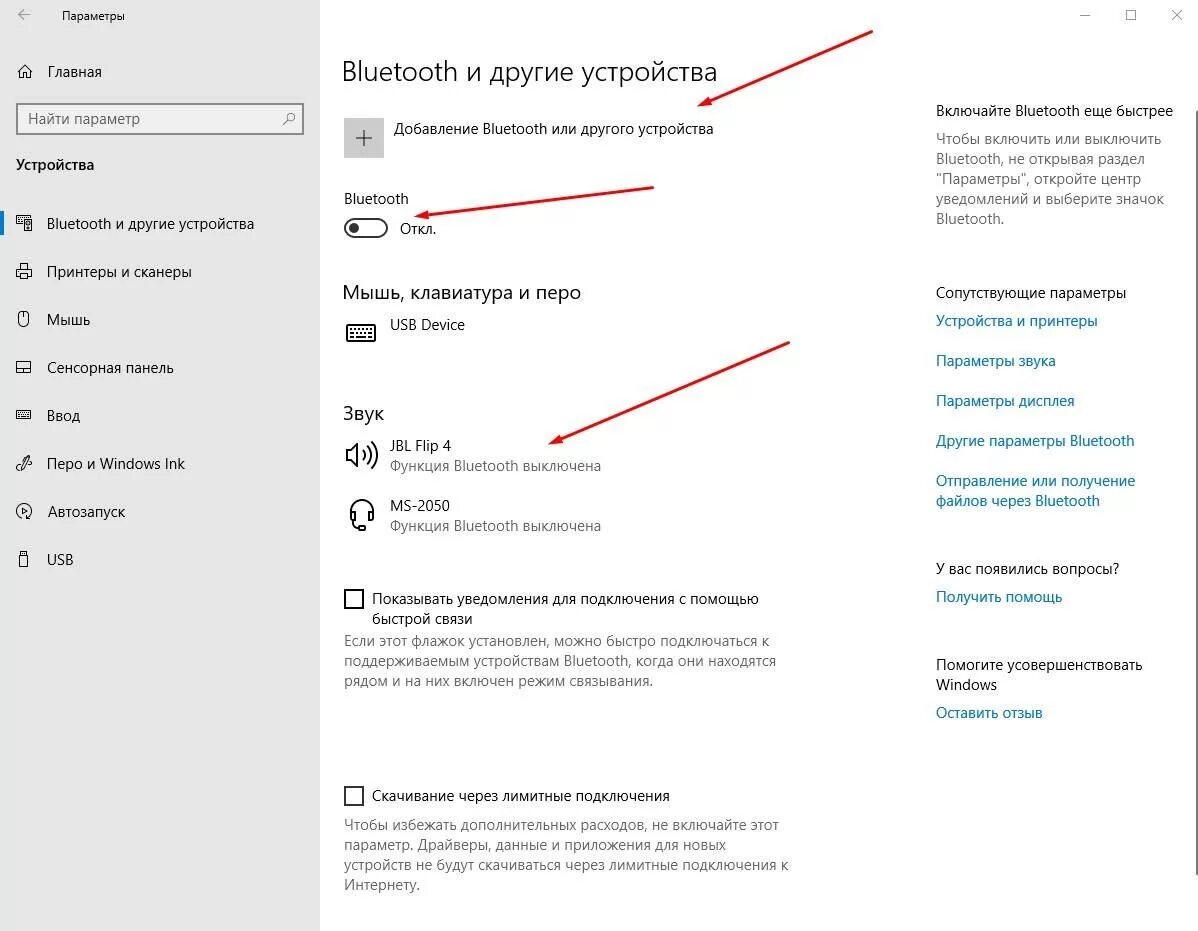Click the touchpad icon beside Сенсорная панель
This screenshot has width=1198, height=931.
point(24,367)
